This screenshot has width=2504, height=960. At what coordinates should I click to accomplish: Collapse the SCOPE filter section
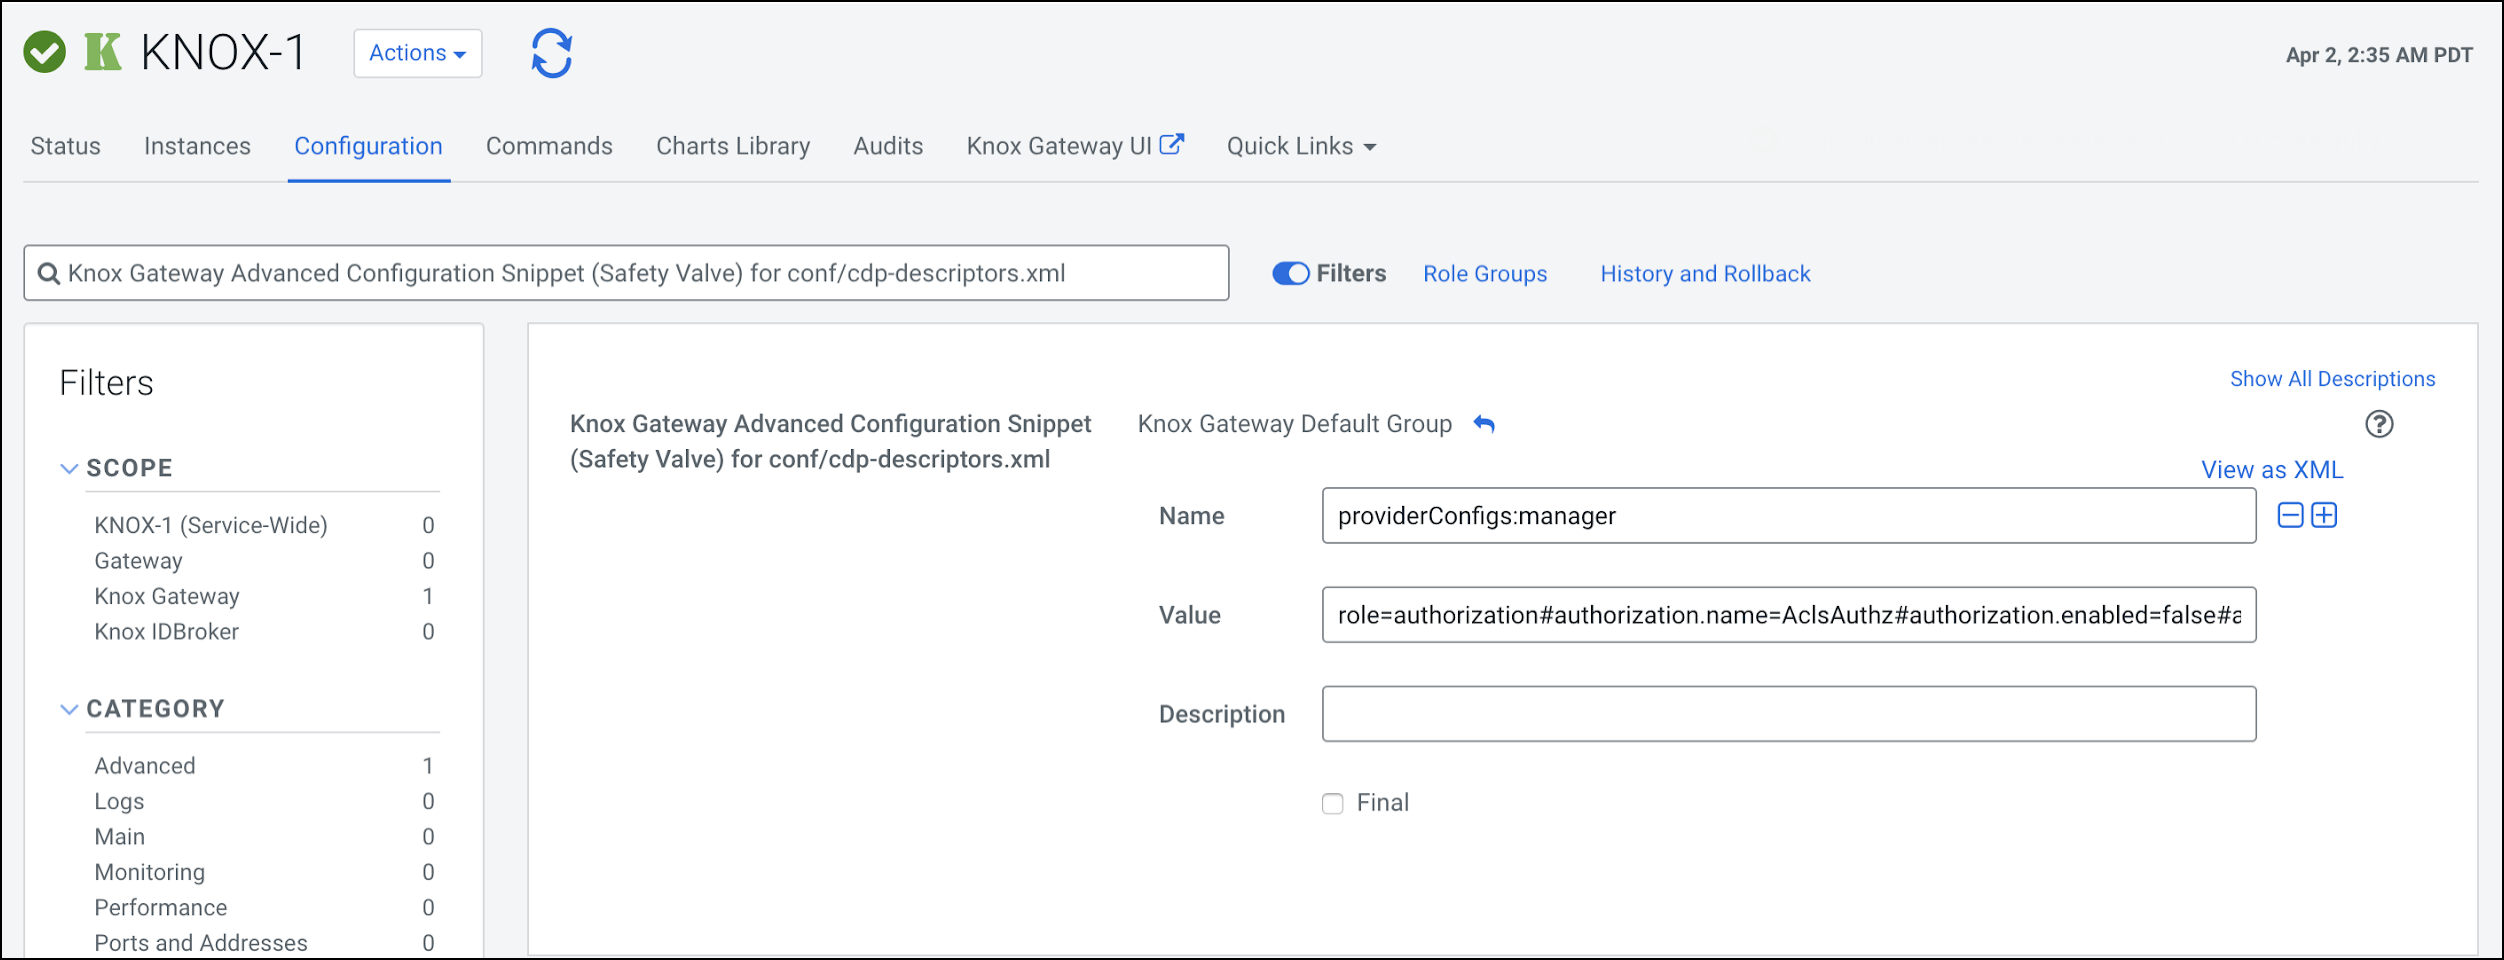coord(69,468)
